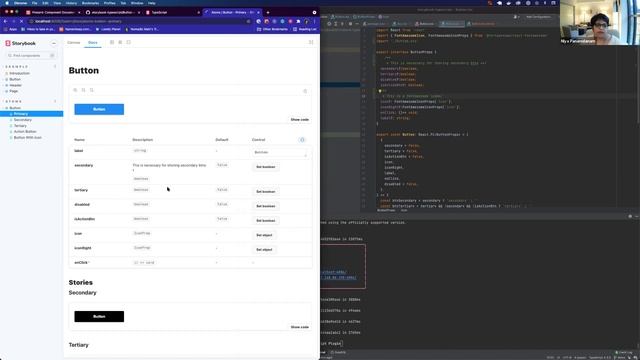Open the Other Bookmarks folder

[272, 29]
